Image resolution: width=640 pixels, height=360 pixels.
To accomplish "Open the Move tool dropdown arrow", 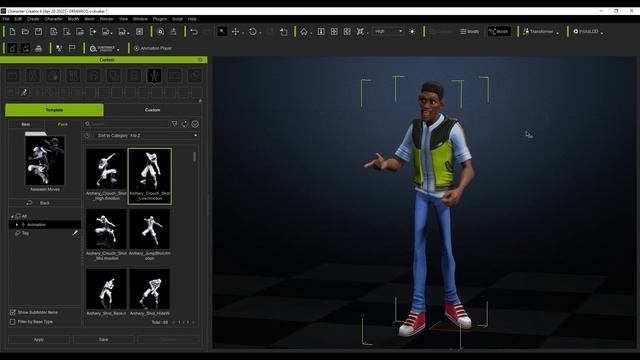I will pos(243,33).
